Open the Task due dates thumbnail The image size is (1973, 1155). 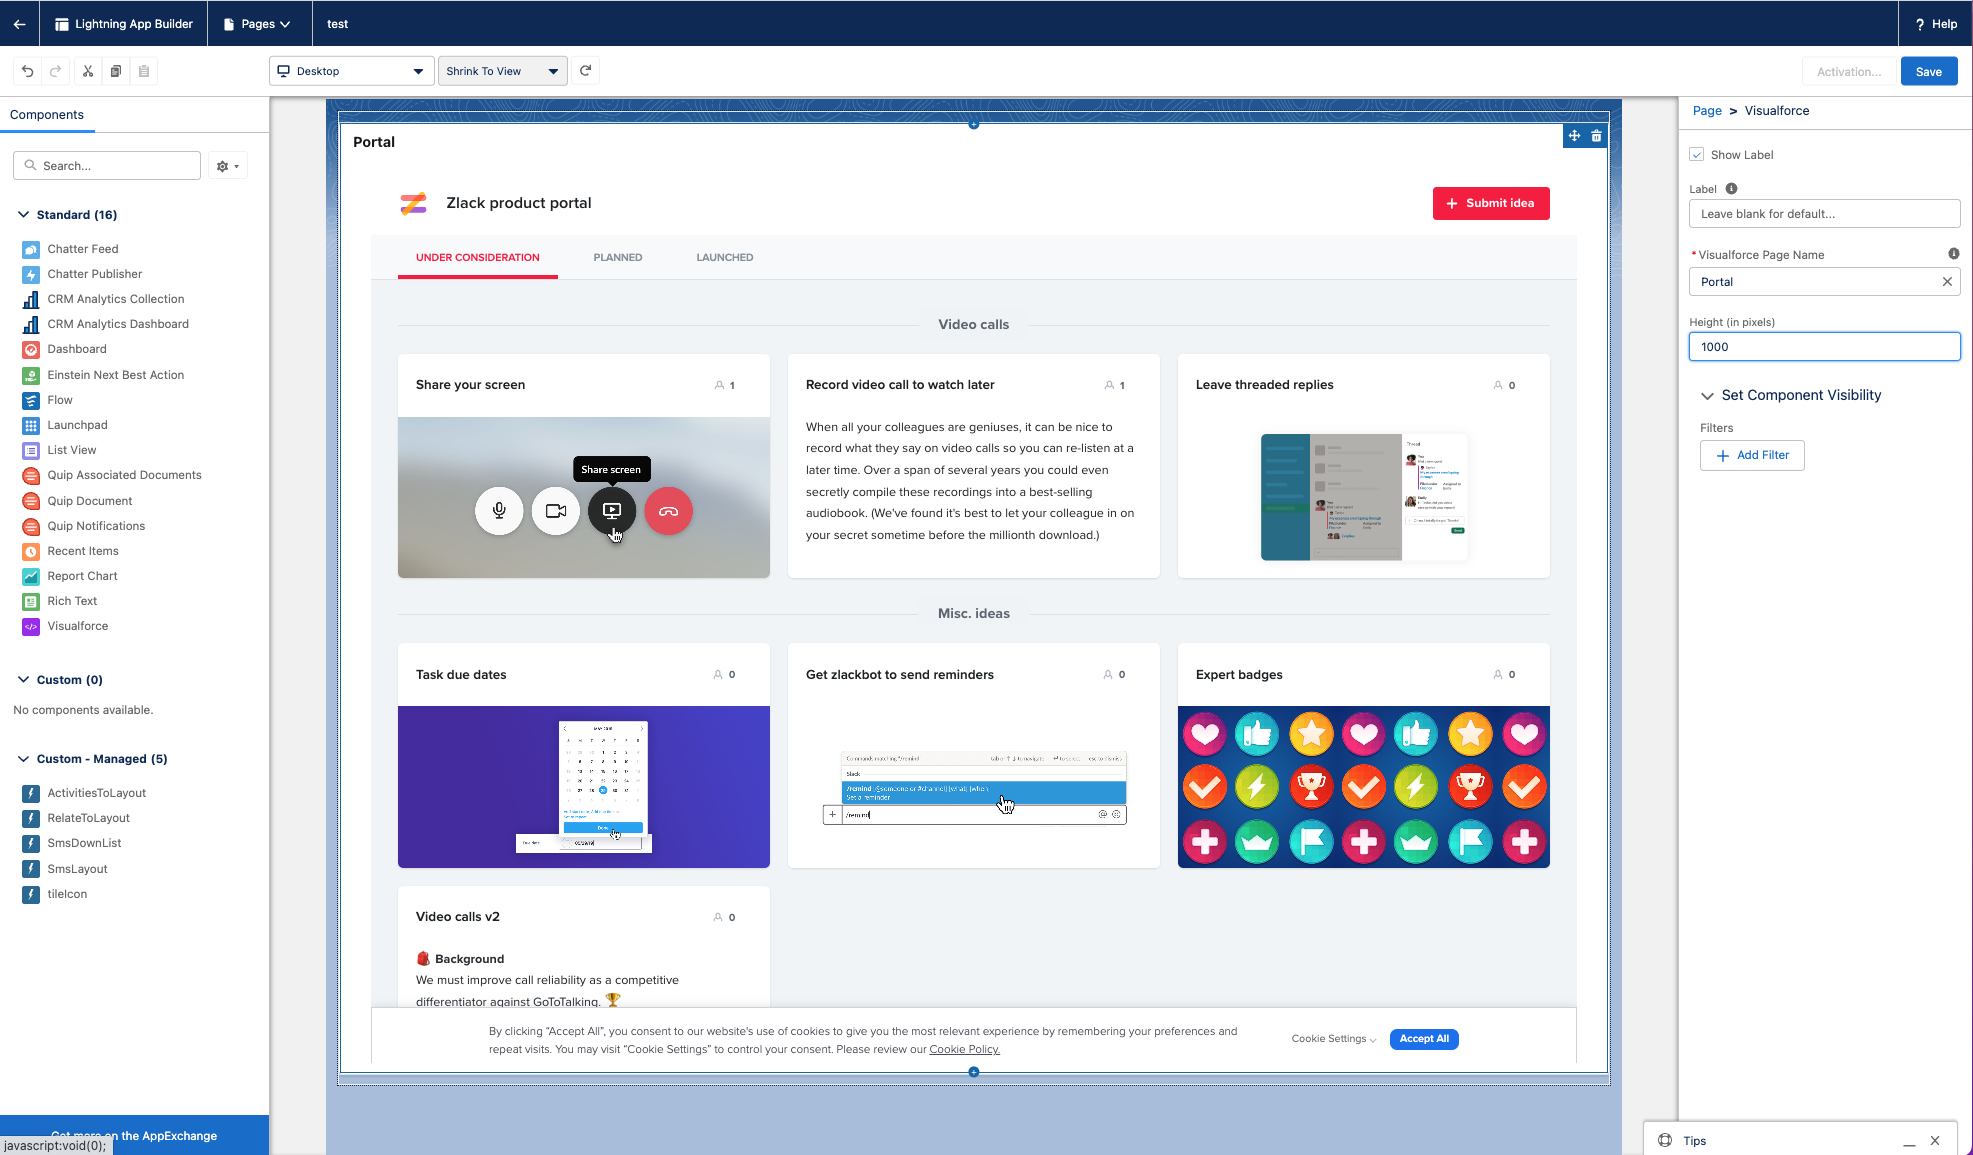tap(584, 787)
